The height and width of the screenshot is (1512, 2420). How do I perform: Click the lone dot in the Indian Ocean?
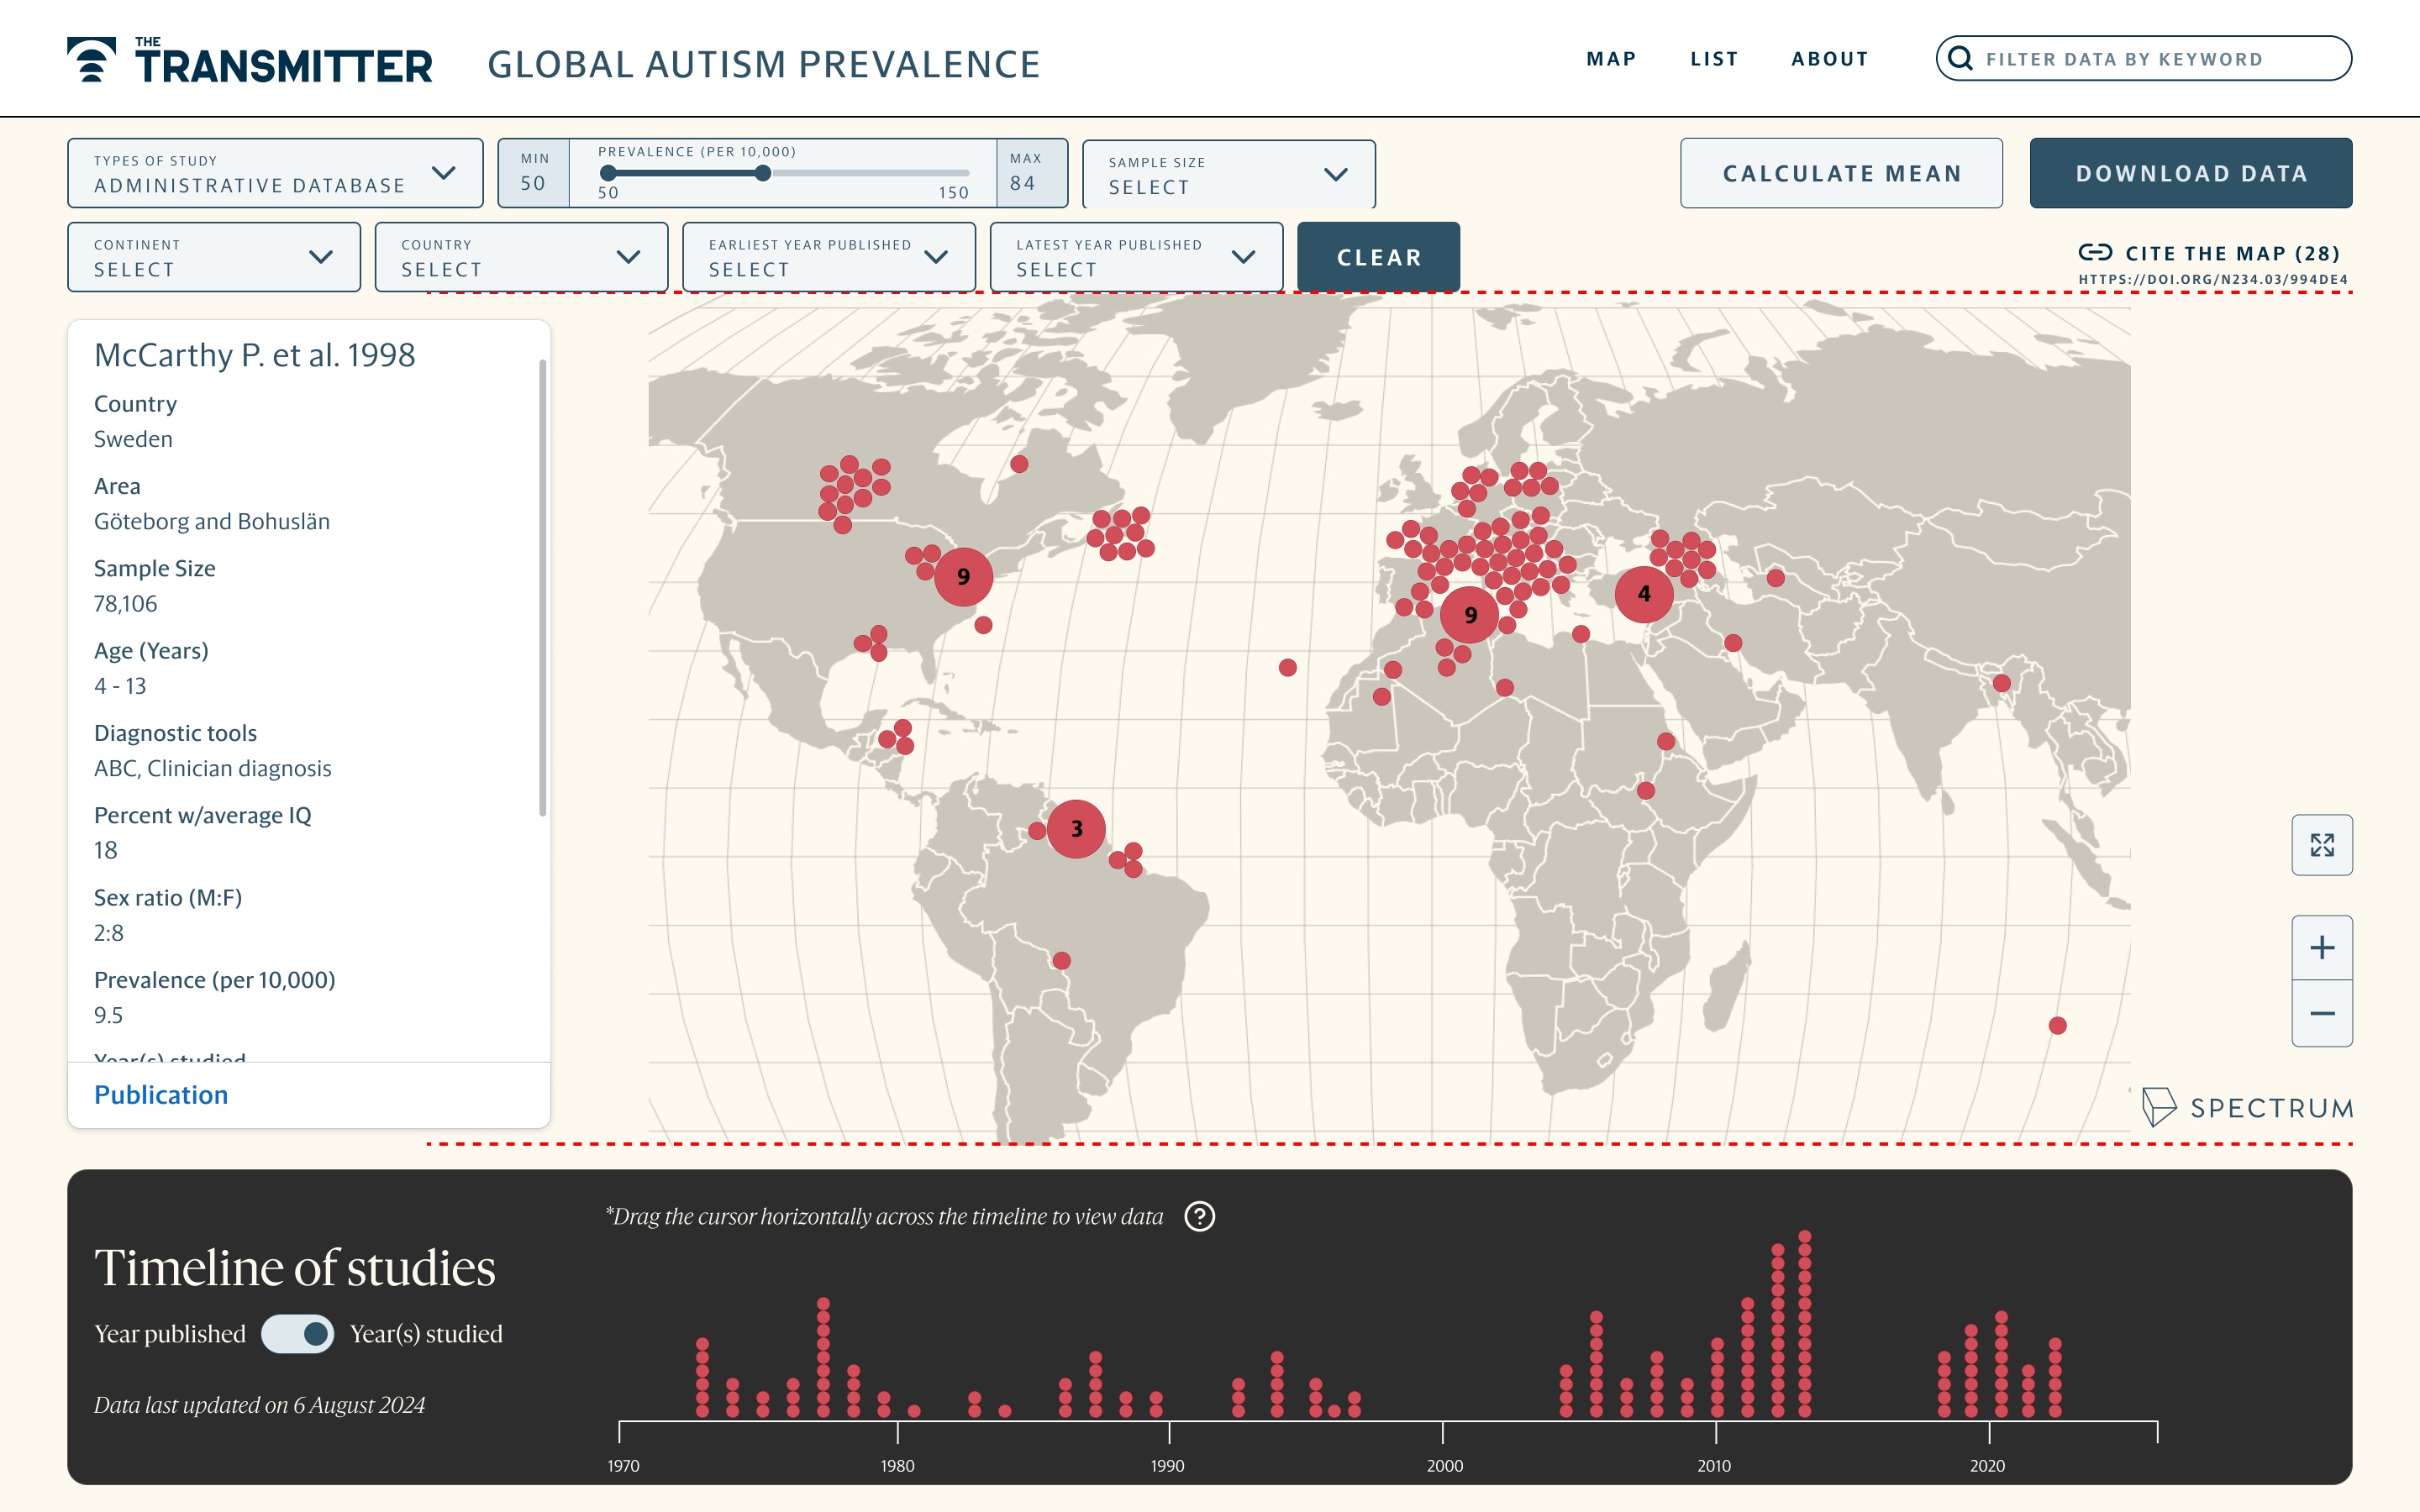pyautogui.click(x=2057, y=1025)
